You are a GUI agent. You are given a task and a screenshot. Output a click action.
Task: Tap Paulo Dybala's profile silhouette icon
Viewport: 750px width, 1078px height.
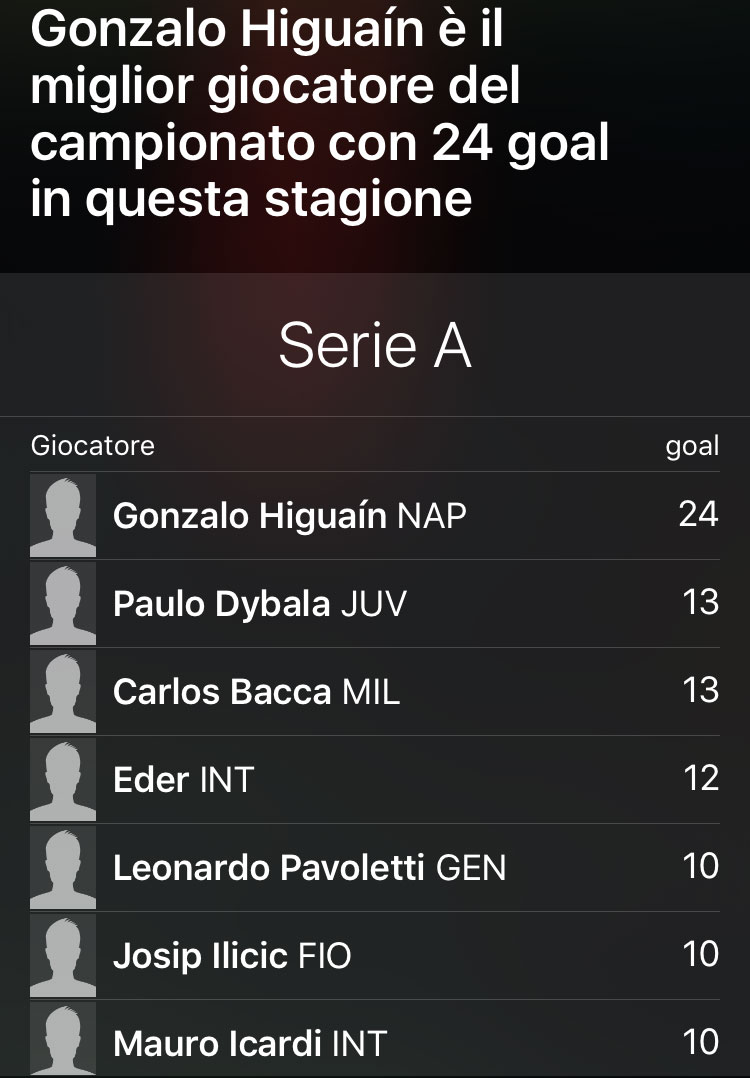point(63,604)
